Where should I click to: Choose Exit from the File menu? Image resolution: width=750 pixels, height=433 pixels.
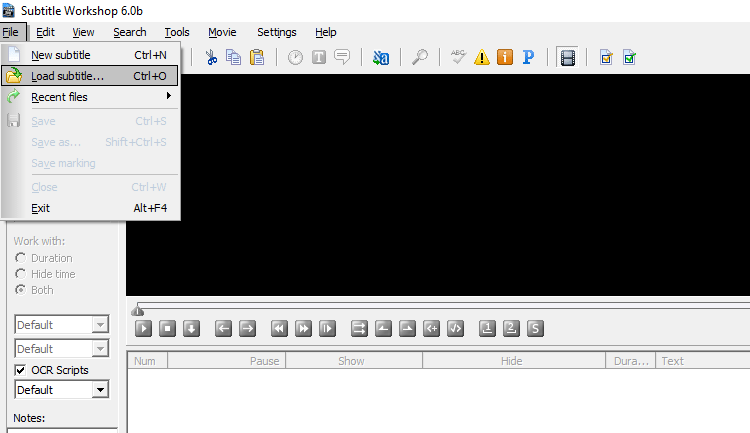click(x=90, y=208)
